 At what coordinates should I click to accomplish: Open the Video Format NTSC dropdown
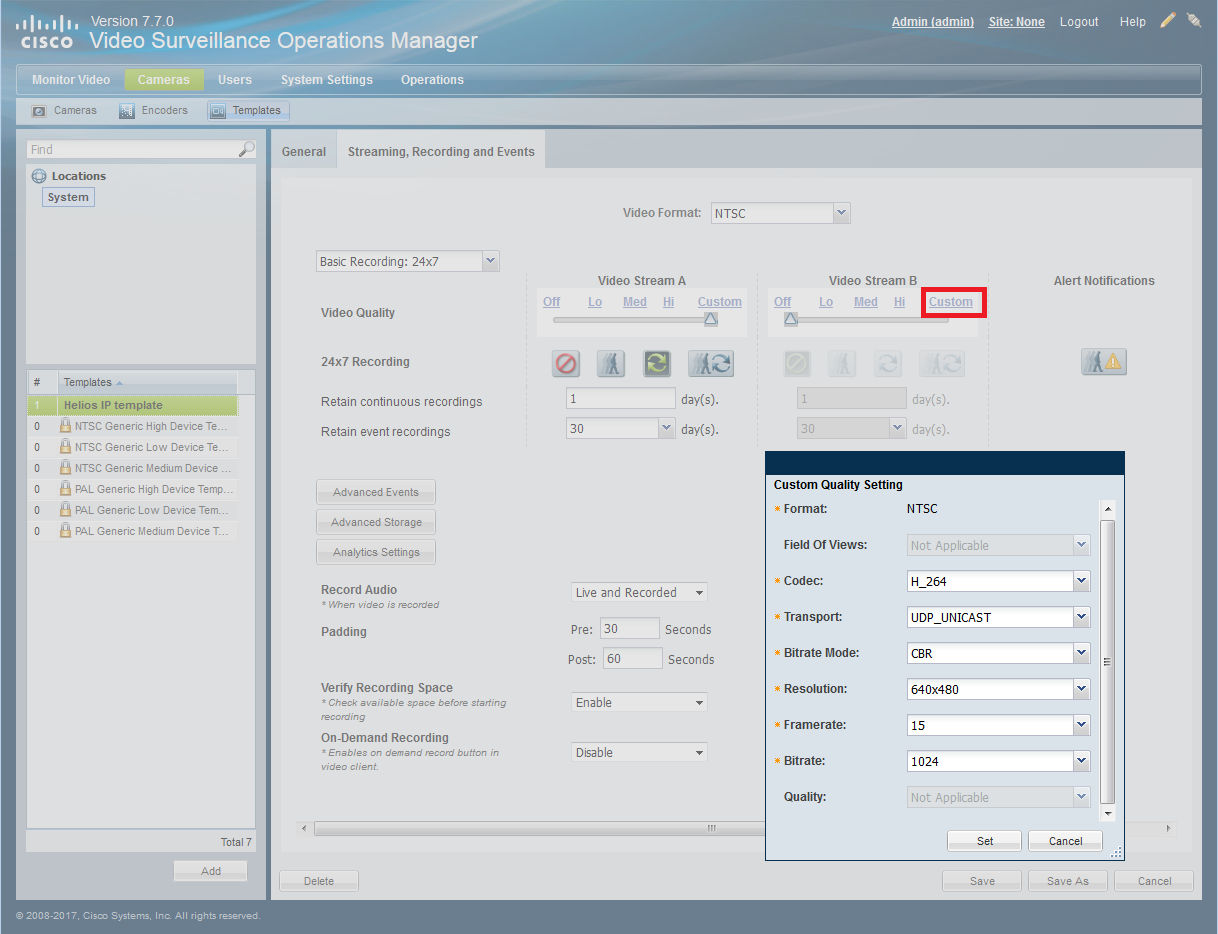click(x=841, y=212)
